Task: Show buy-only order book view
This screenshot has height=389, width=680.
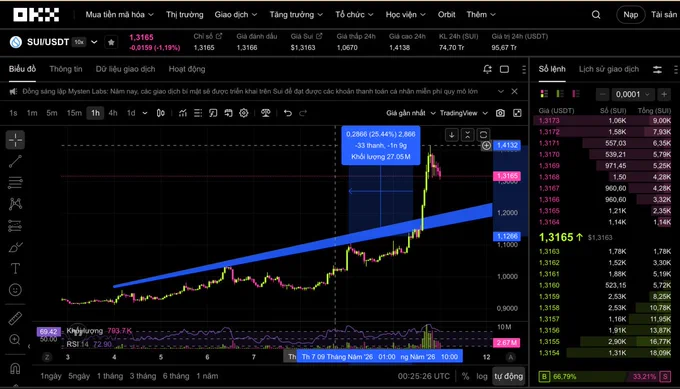Action: pos(560,94)
